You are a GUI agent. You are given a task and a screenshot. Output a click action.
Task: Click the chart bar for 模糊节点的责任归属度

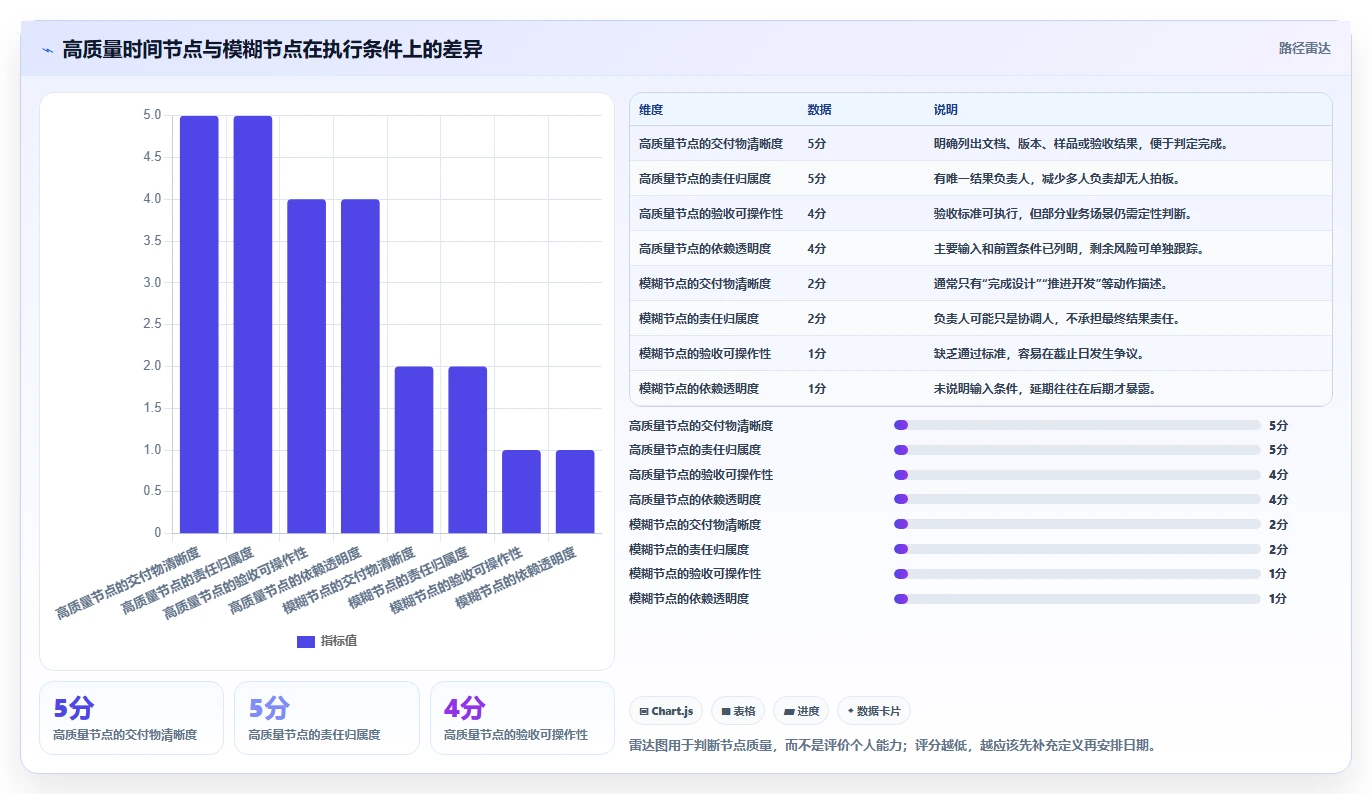tap(467, 450)
